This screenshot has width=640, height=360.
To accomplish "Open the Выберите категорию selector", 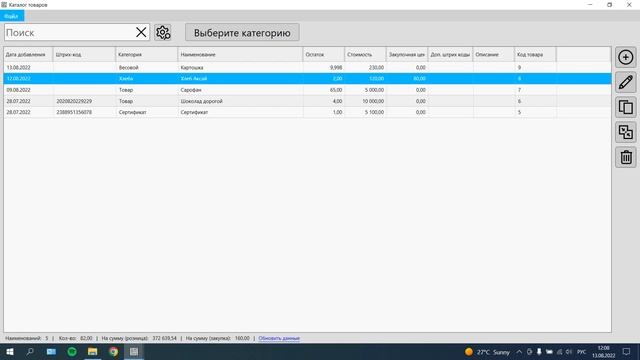I will click(242, 32).
